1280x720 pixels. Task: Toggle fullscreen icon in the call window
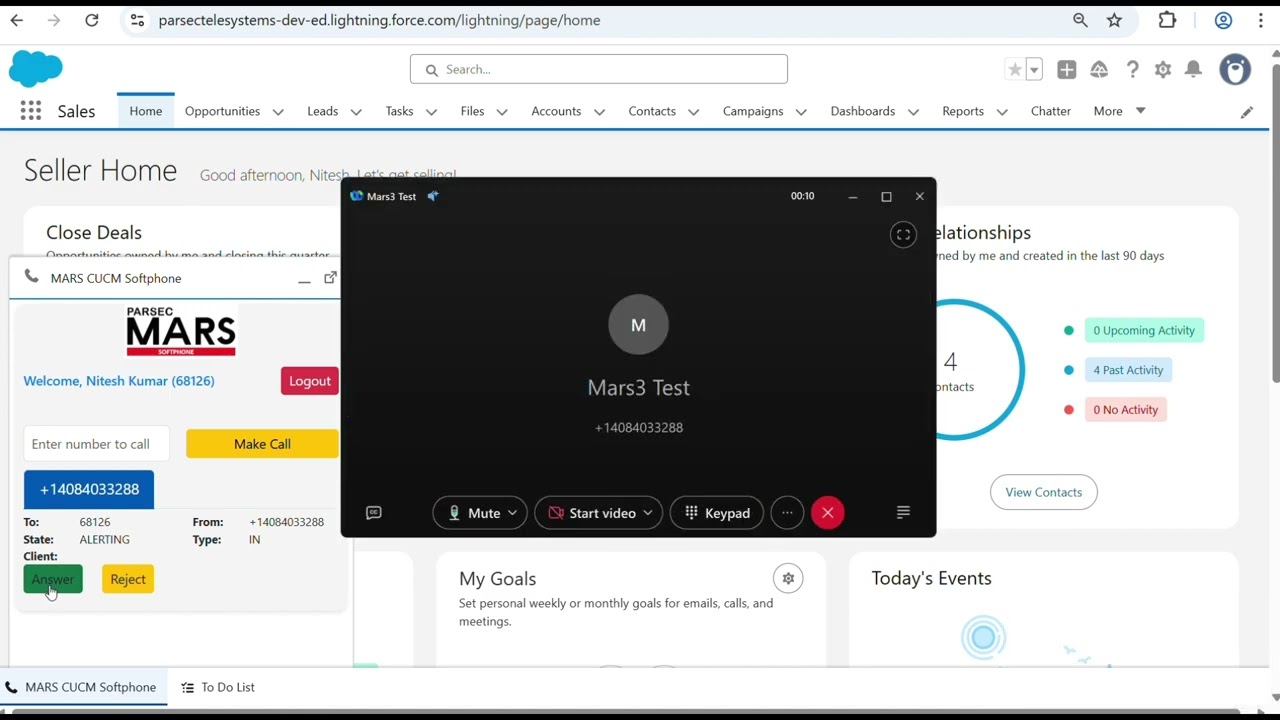pyautogui.click(x=903, y=235)
